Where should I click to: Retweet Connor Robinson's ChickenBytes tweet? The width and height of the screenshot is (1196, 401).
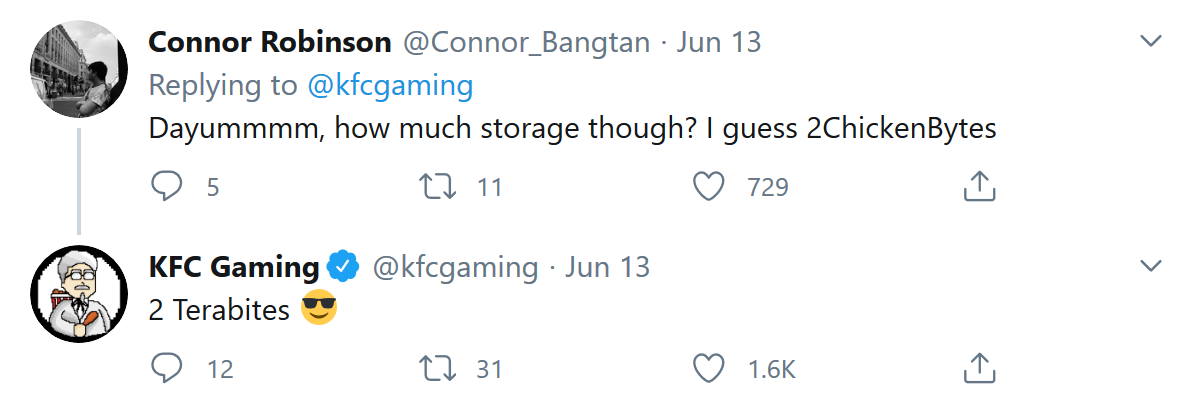[x=438, y=186]
